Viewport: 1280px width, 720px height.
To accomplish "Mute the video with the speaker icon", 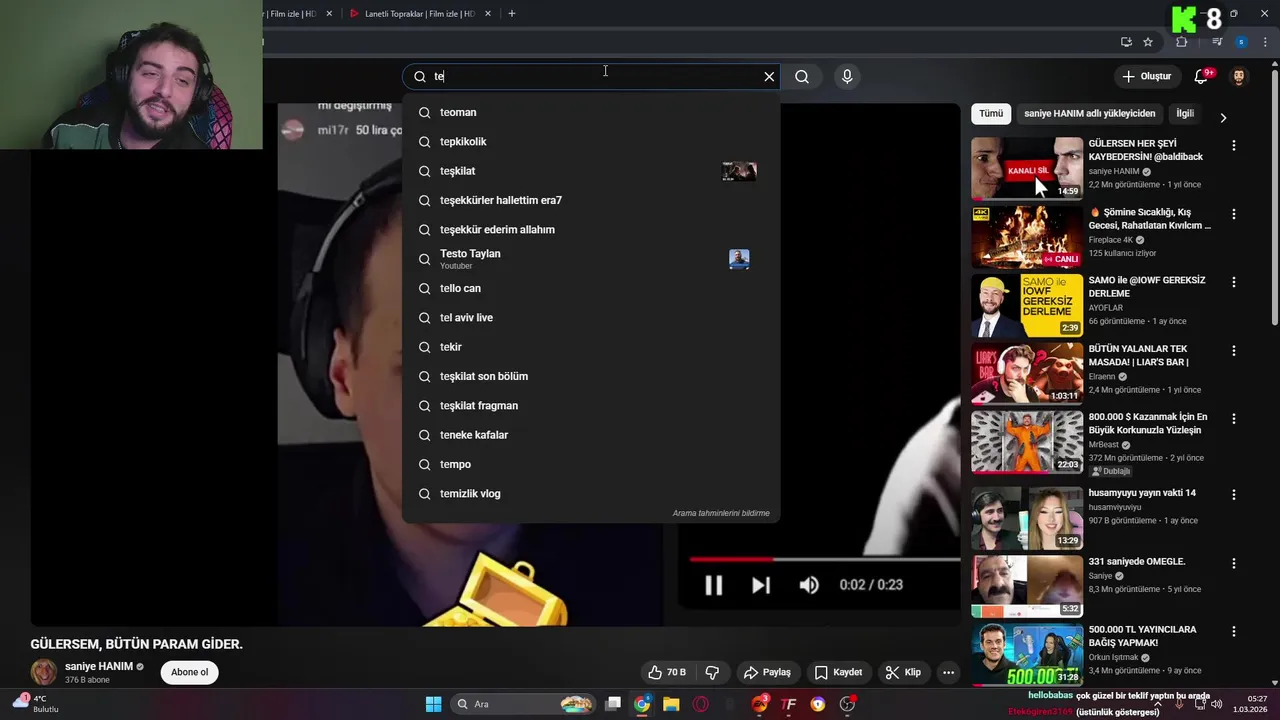I will [x=809, y=585].
